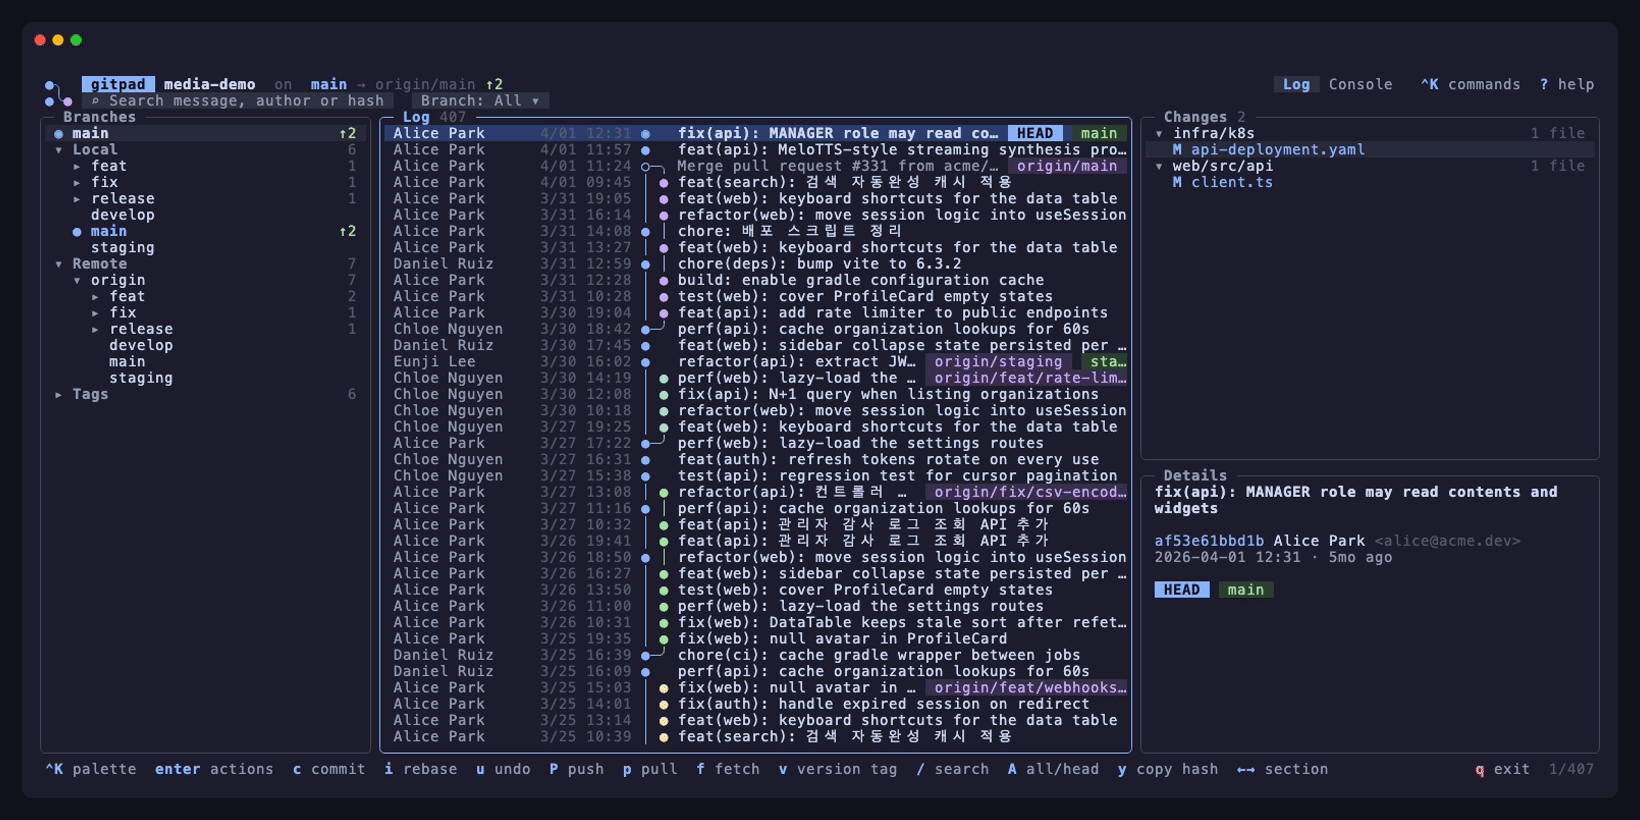1640x820 pixels.
Task: Click the origin/main ref badge in the log
Action: [x=1067, y=166]
